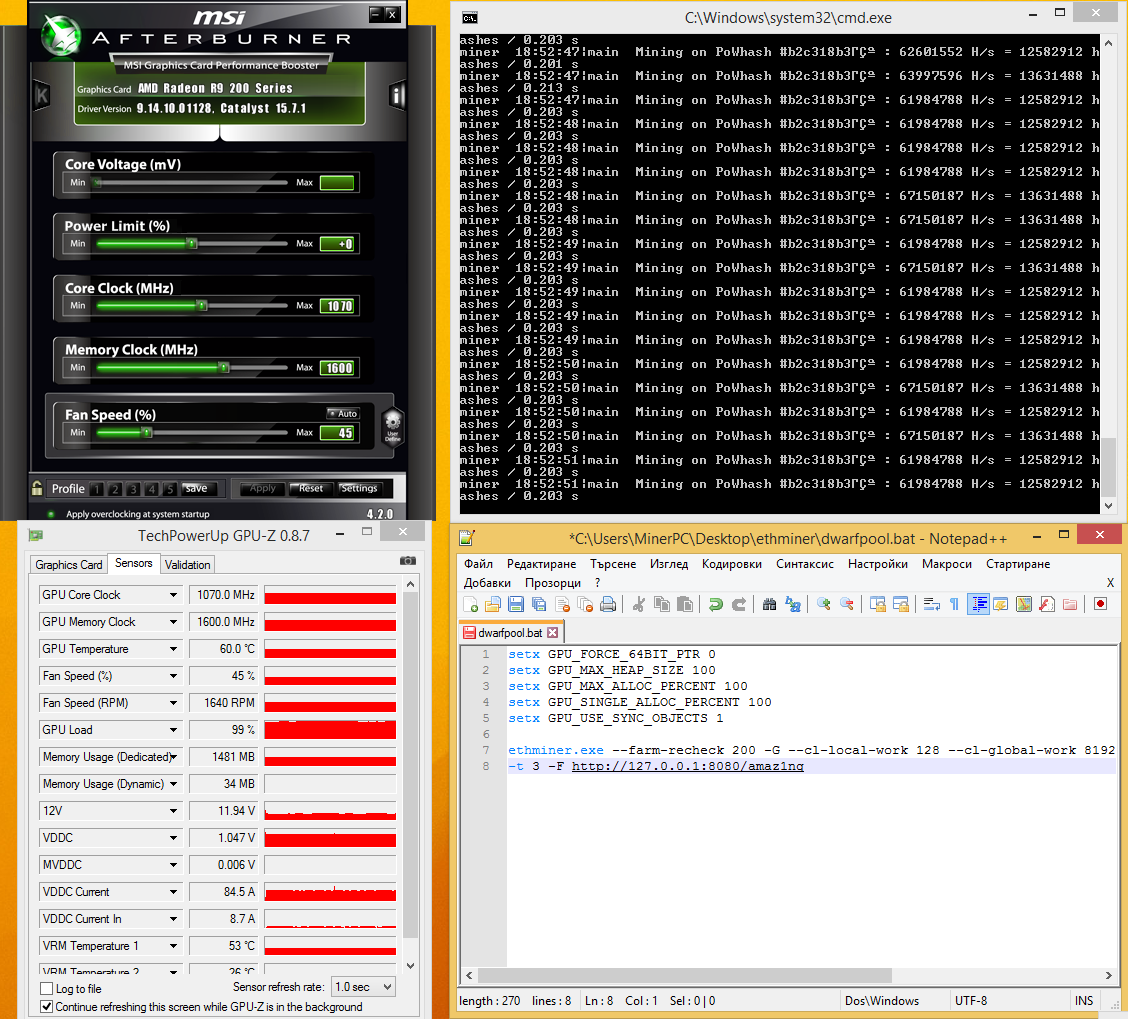Open the VDDC Current sensor dropdown

click(x=173, y=892)
